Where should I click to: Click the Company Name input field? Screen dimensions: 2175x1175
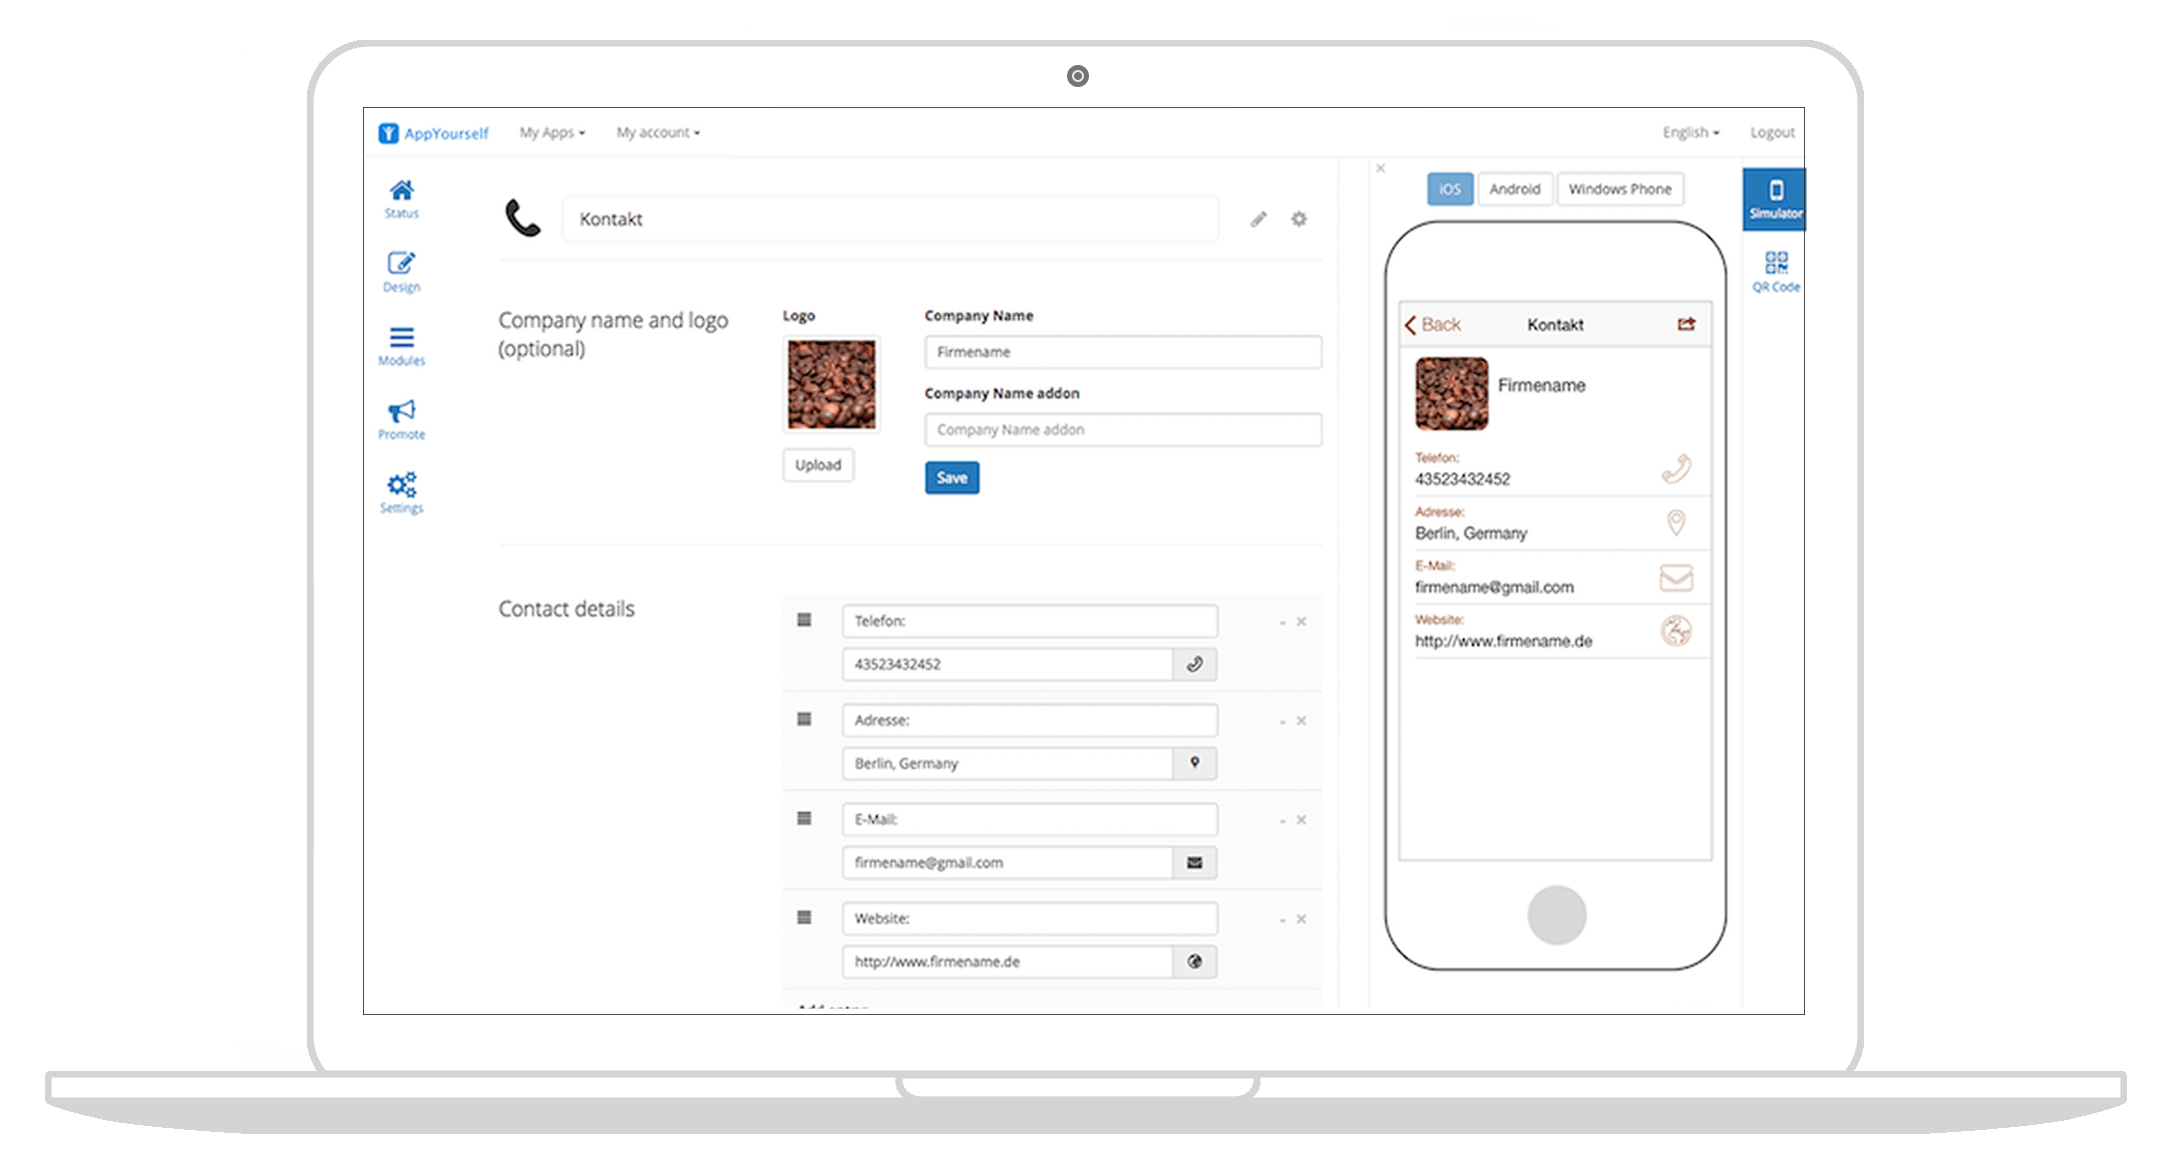1123,352
